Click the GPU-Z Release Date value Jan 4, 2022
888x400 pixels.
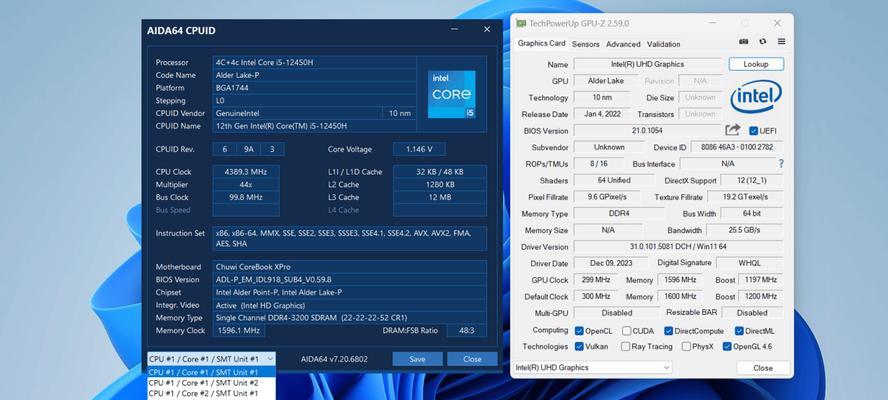pos(602,113)
